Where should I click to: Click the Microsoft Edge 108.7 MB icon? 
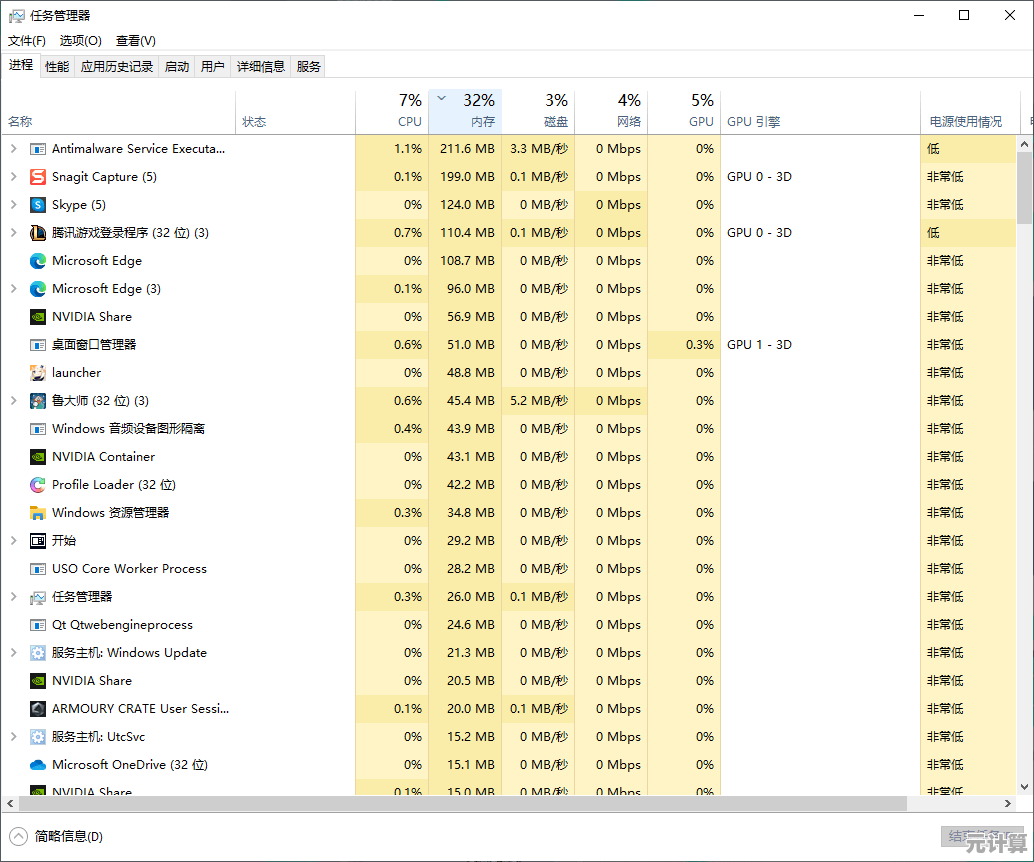point(38,261)
